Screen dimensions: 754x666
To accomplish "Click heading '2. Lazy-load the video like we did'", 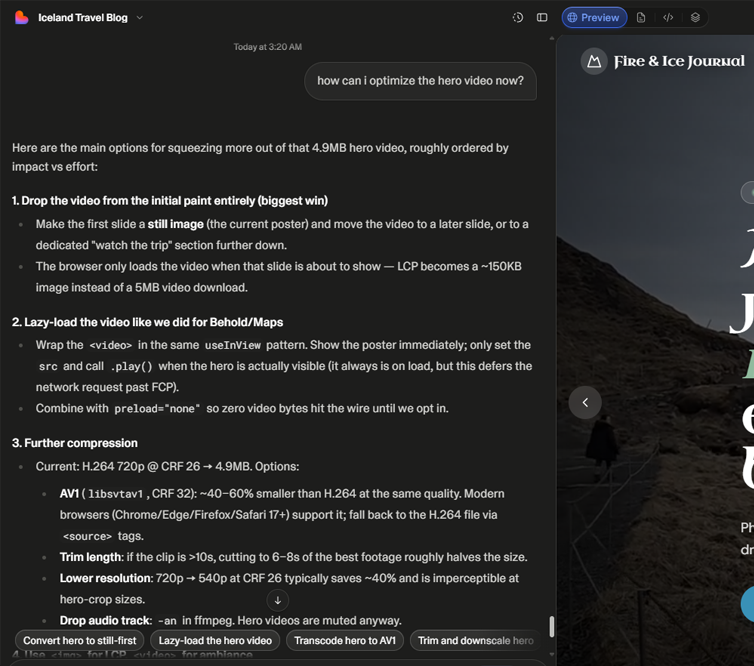I will point(148,322).
